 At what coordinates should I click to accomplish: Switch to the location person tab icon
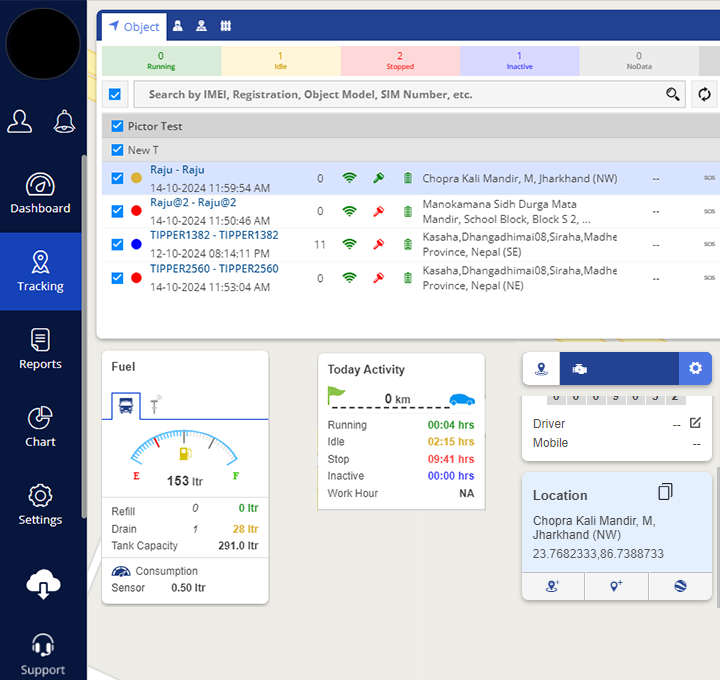tap(201, 26)
